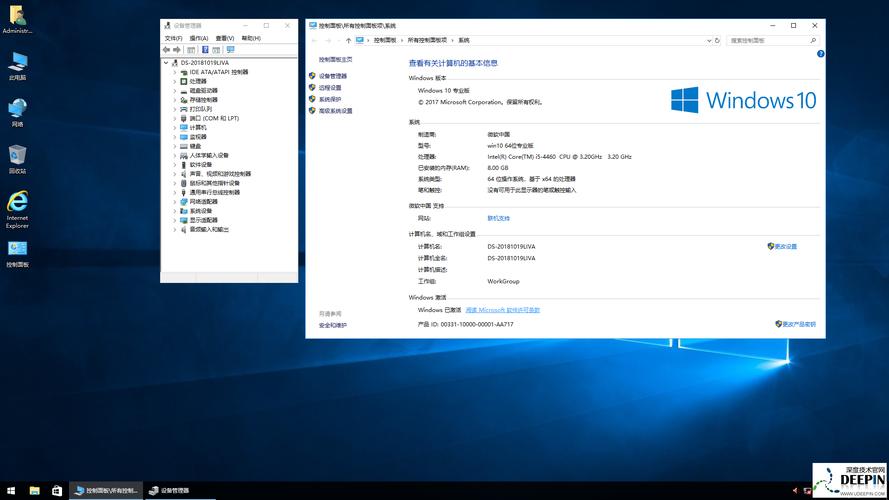The image size is (889, 500).
Task: Select the 音频输入和输出 tree item
Action: (x=209, y=230)
